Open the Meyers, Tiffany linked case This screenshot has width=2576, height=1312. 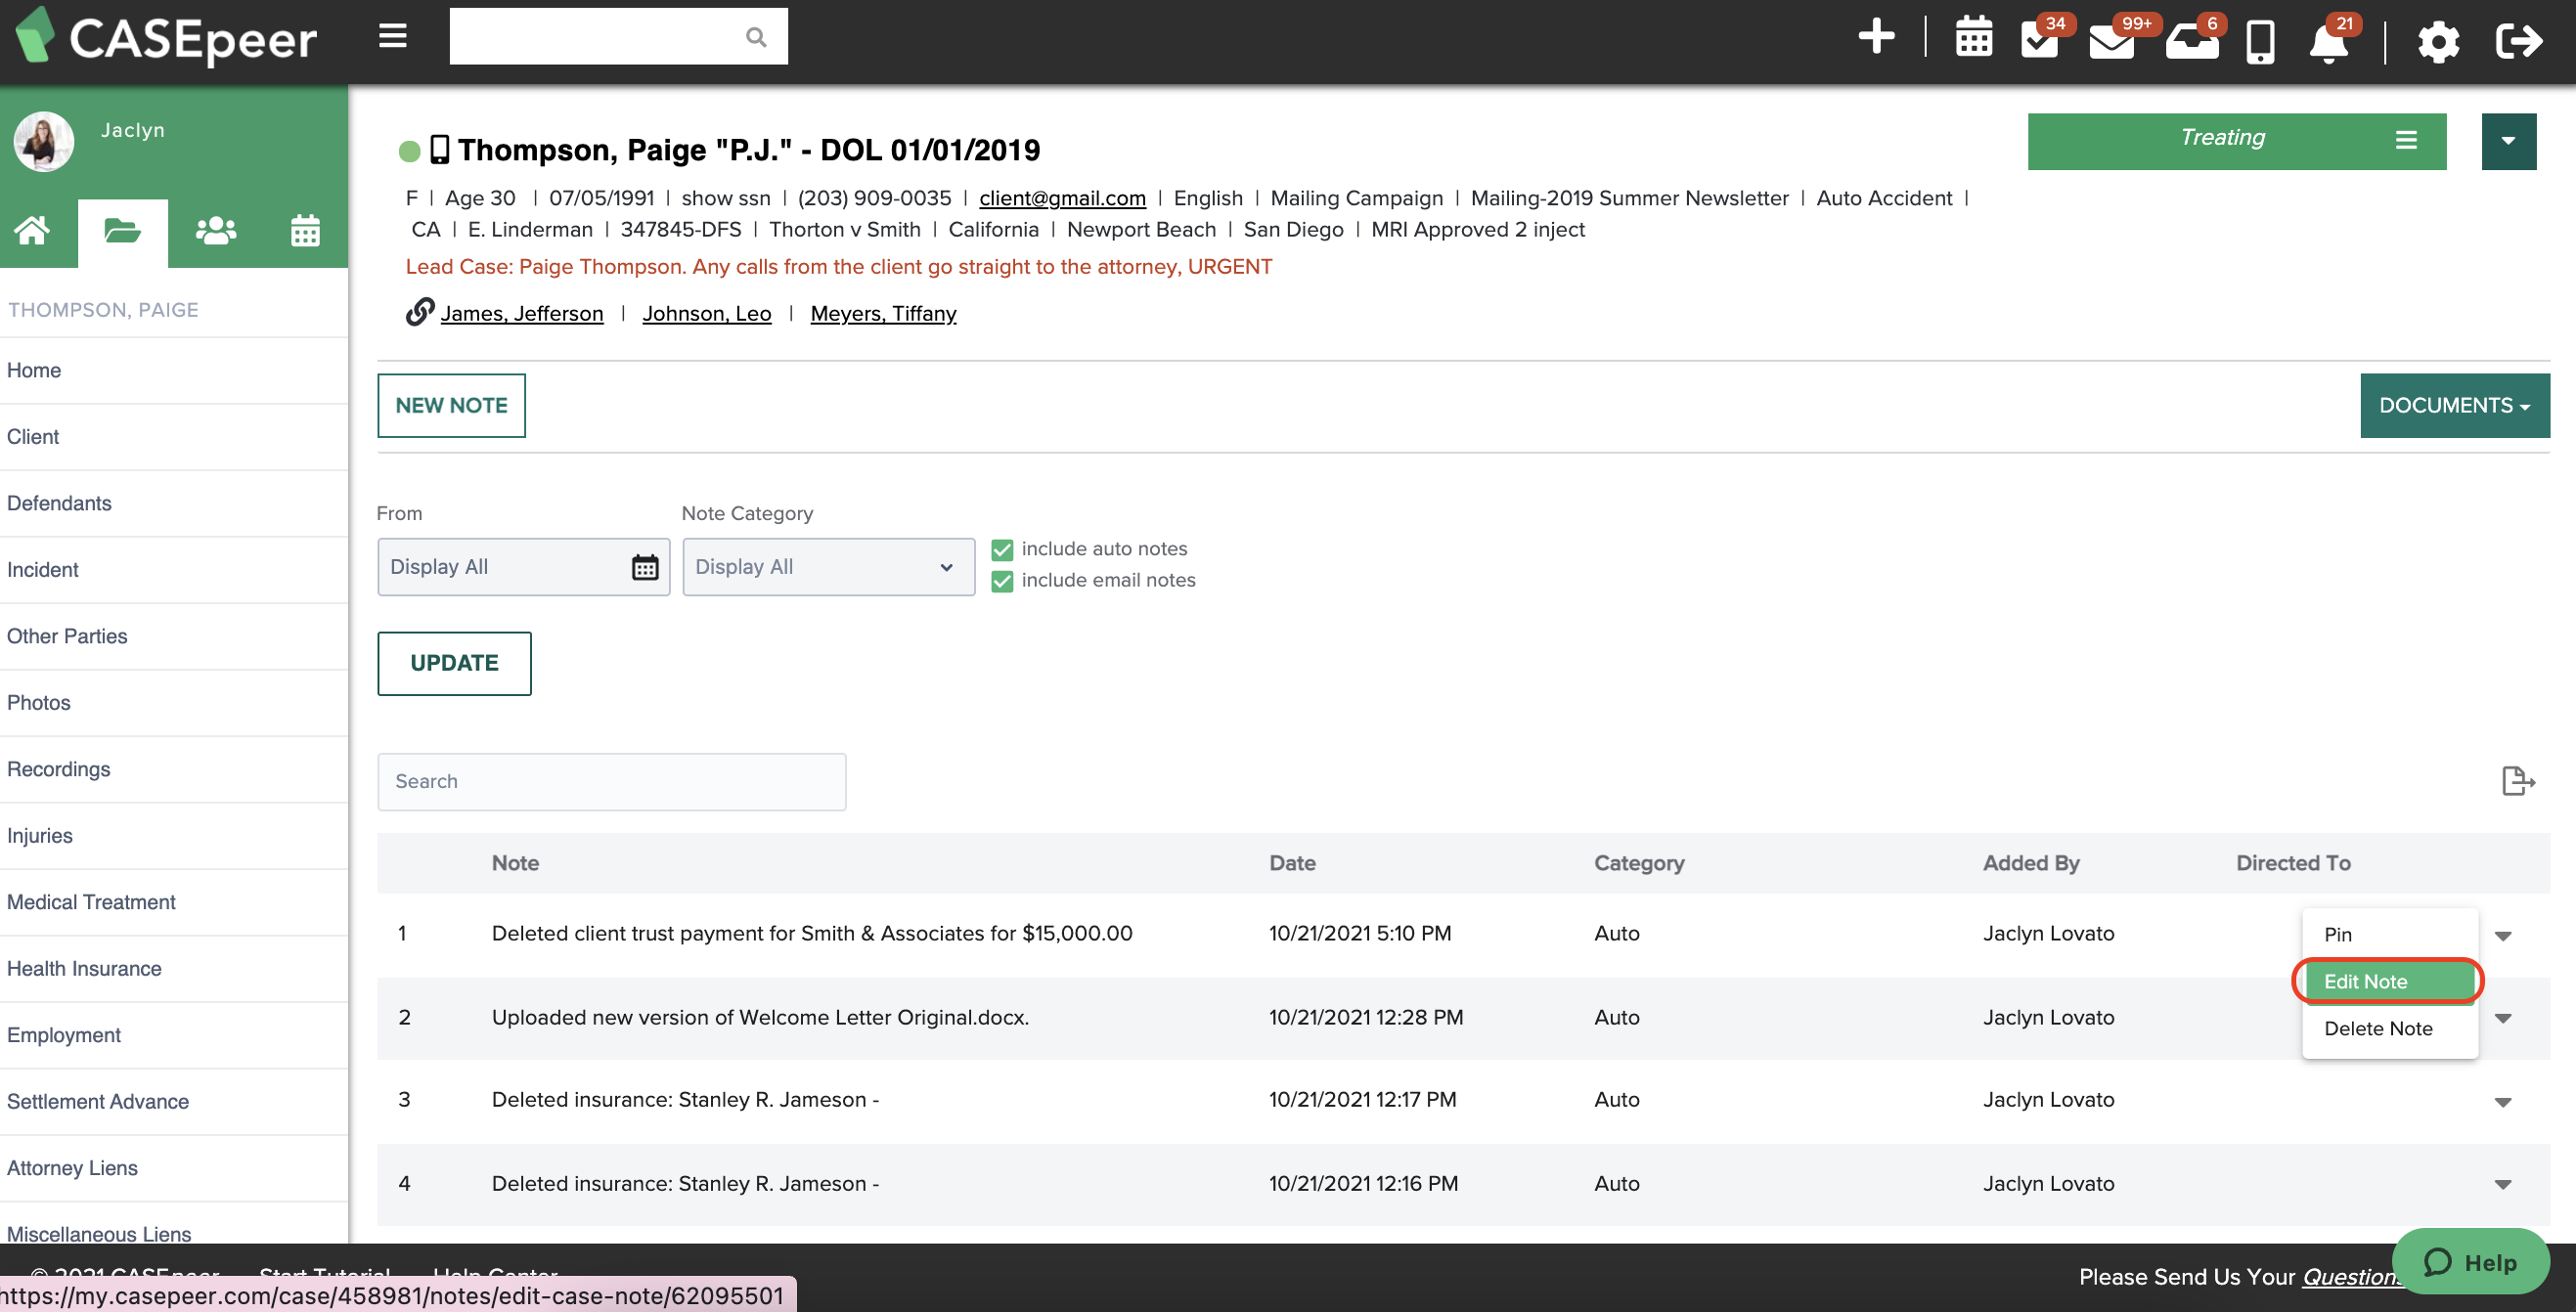click(883, 313)
